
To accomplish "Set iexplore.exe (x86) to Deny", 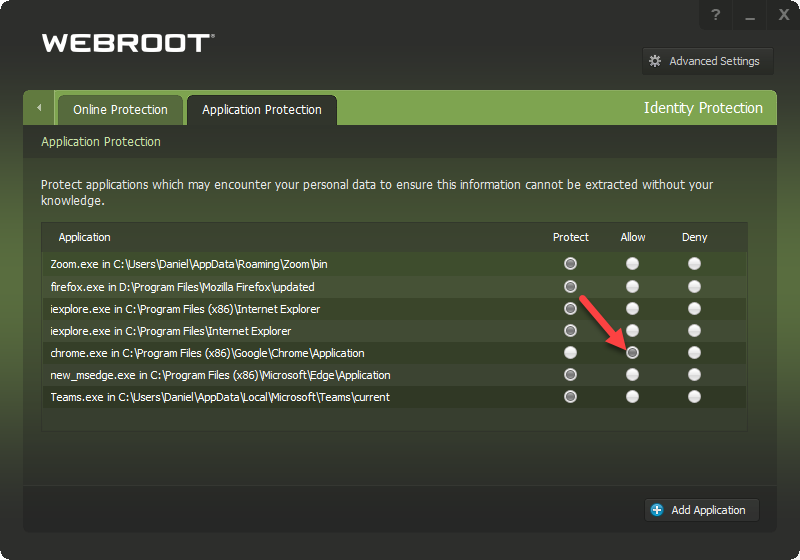I will pos(694,309).
